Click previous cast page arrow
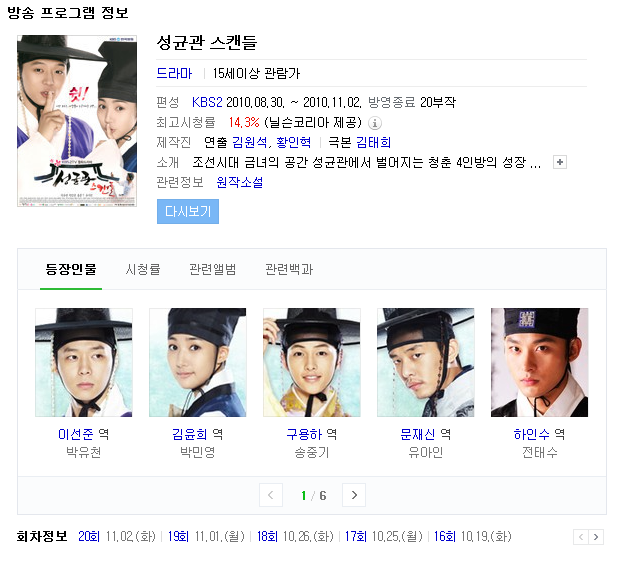This screenshot has width=630, height=561. tap(271, 495)
